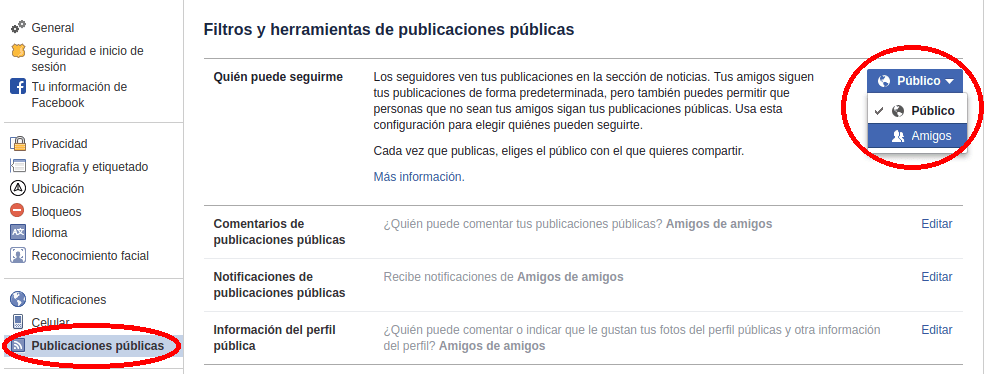Click the Biografía y etiquetado icon
This screenshot has height=374, width=991.
[18, 167]
